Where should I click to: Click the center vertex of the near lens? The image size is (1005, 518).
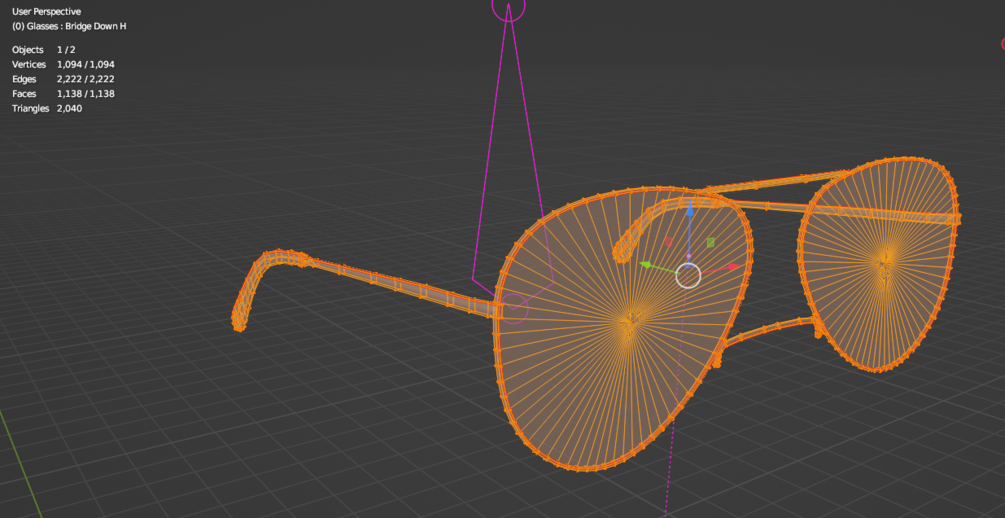coord(631,319)
